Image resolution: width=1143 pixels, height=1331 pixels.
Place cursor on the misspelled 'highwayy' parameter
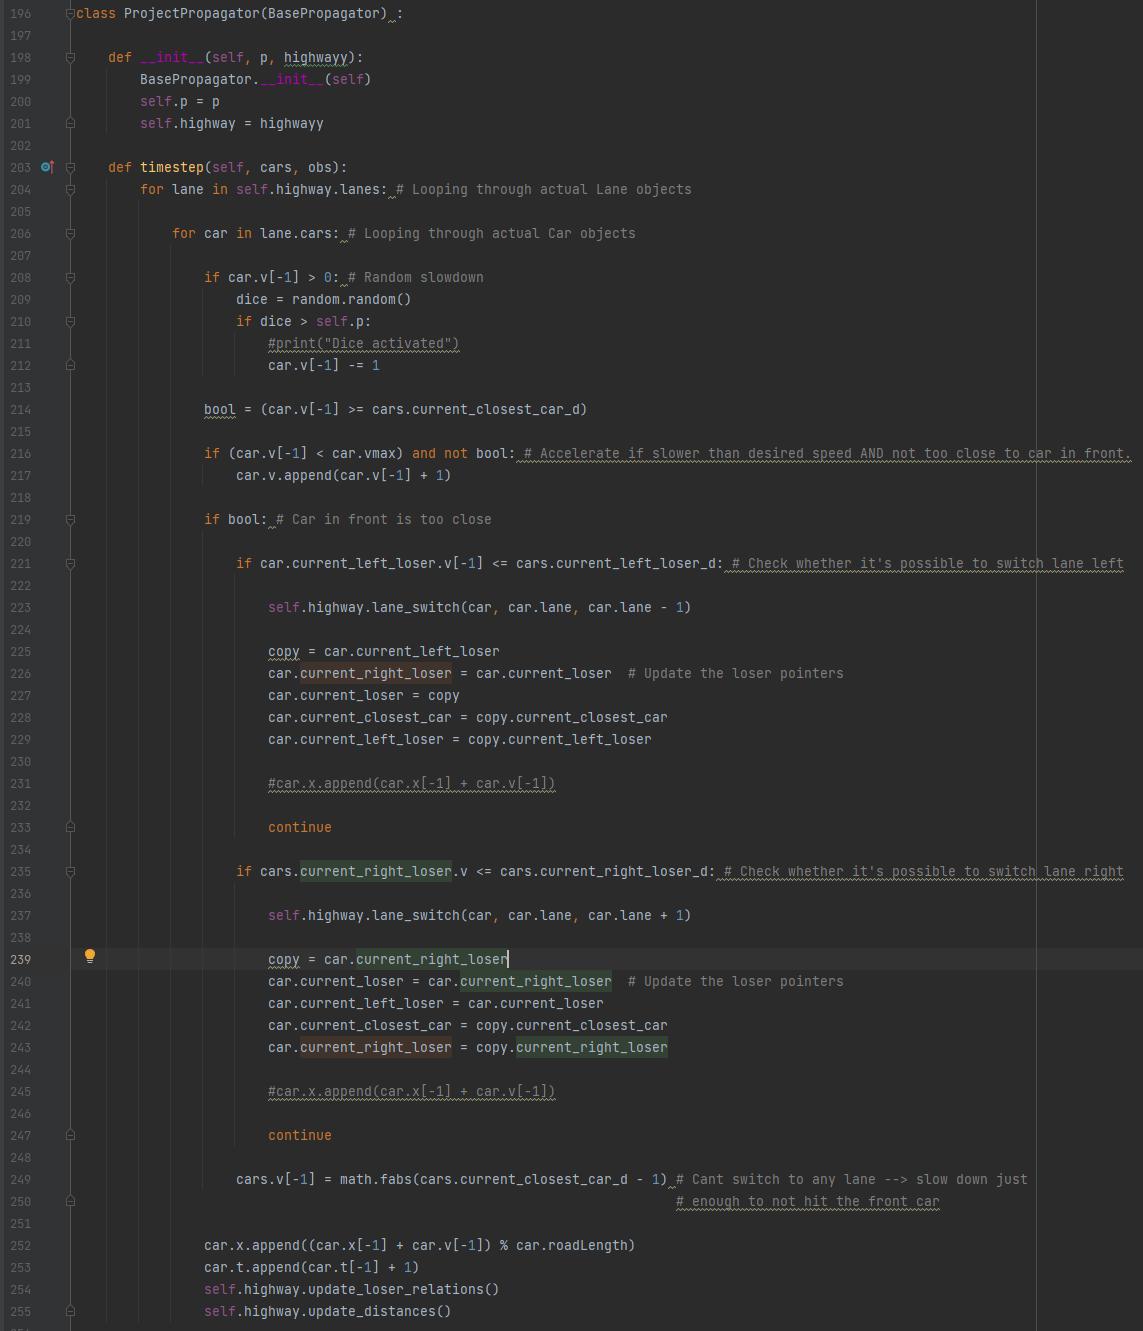coord(315,58)
